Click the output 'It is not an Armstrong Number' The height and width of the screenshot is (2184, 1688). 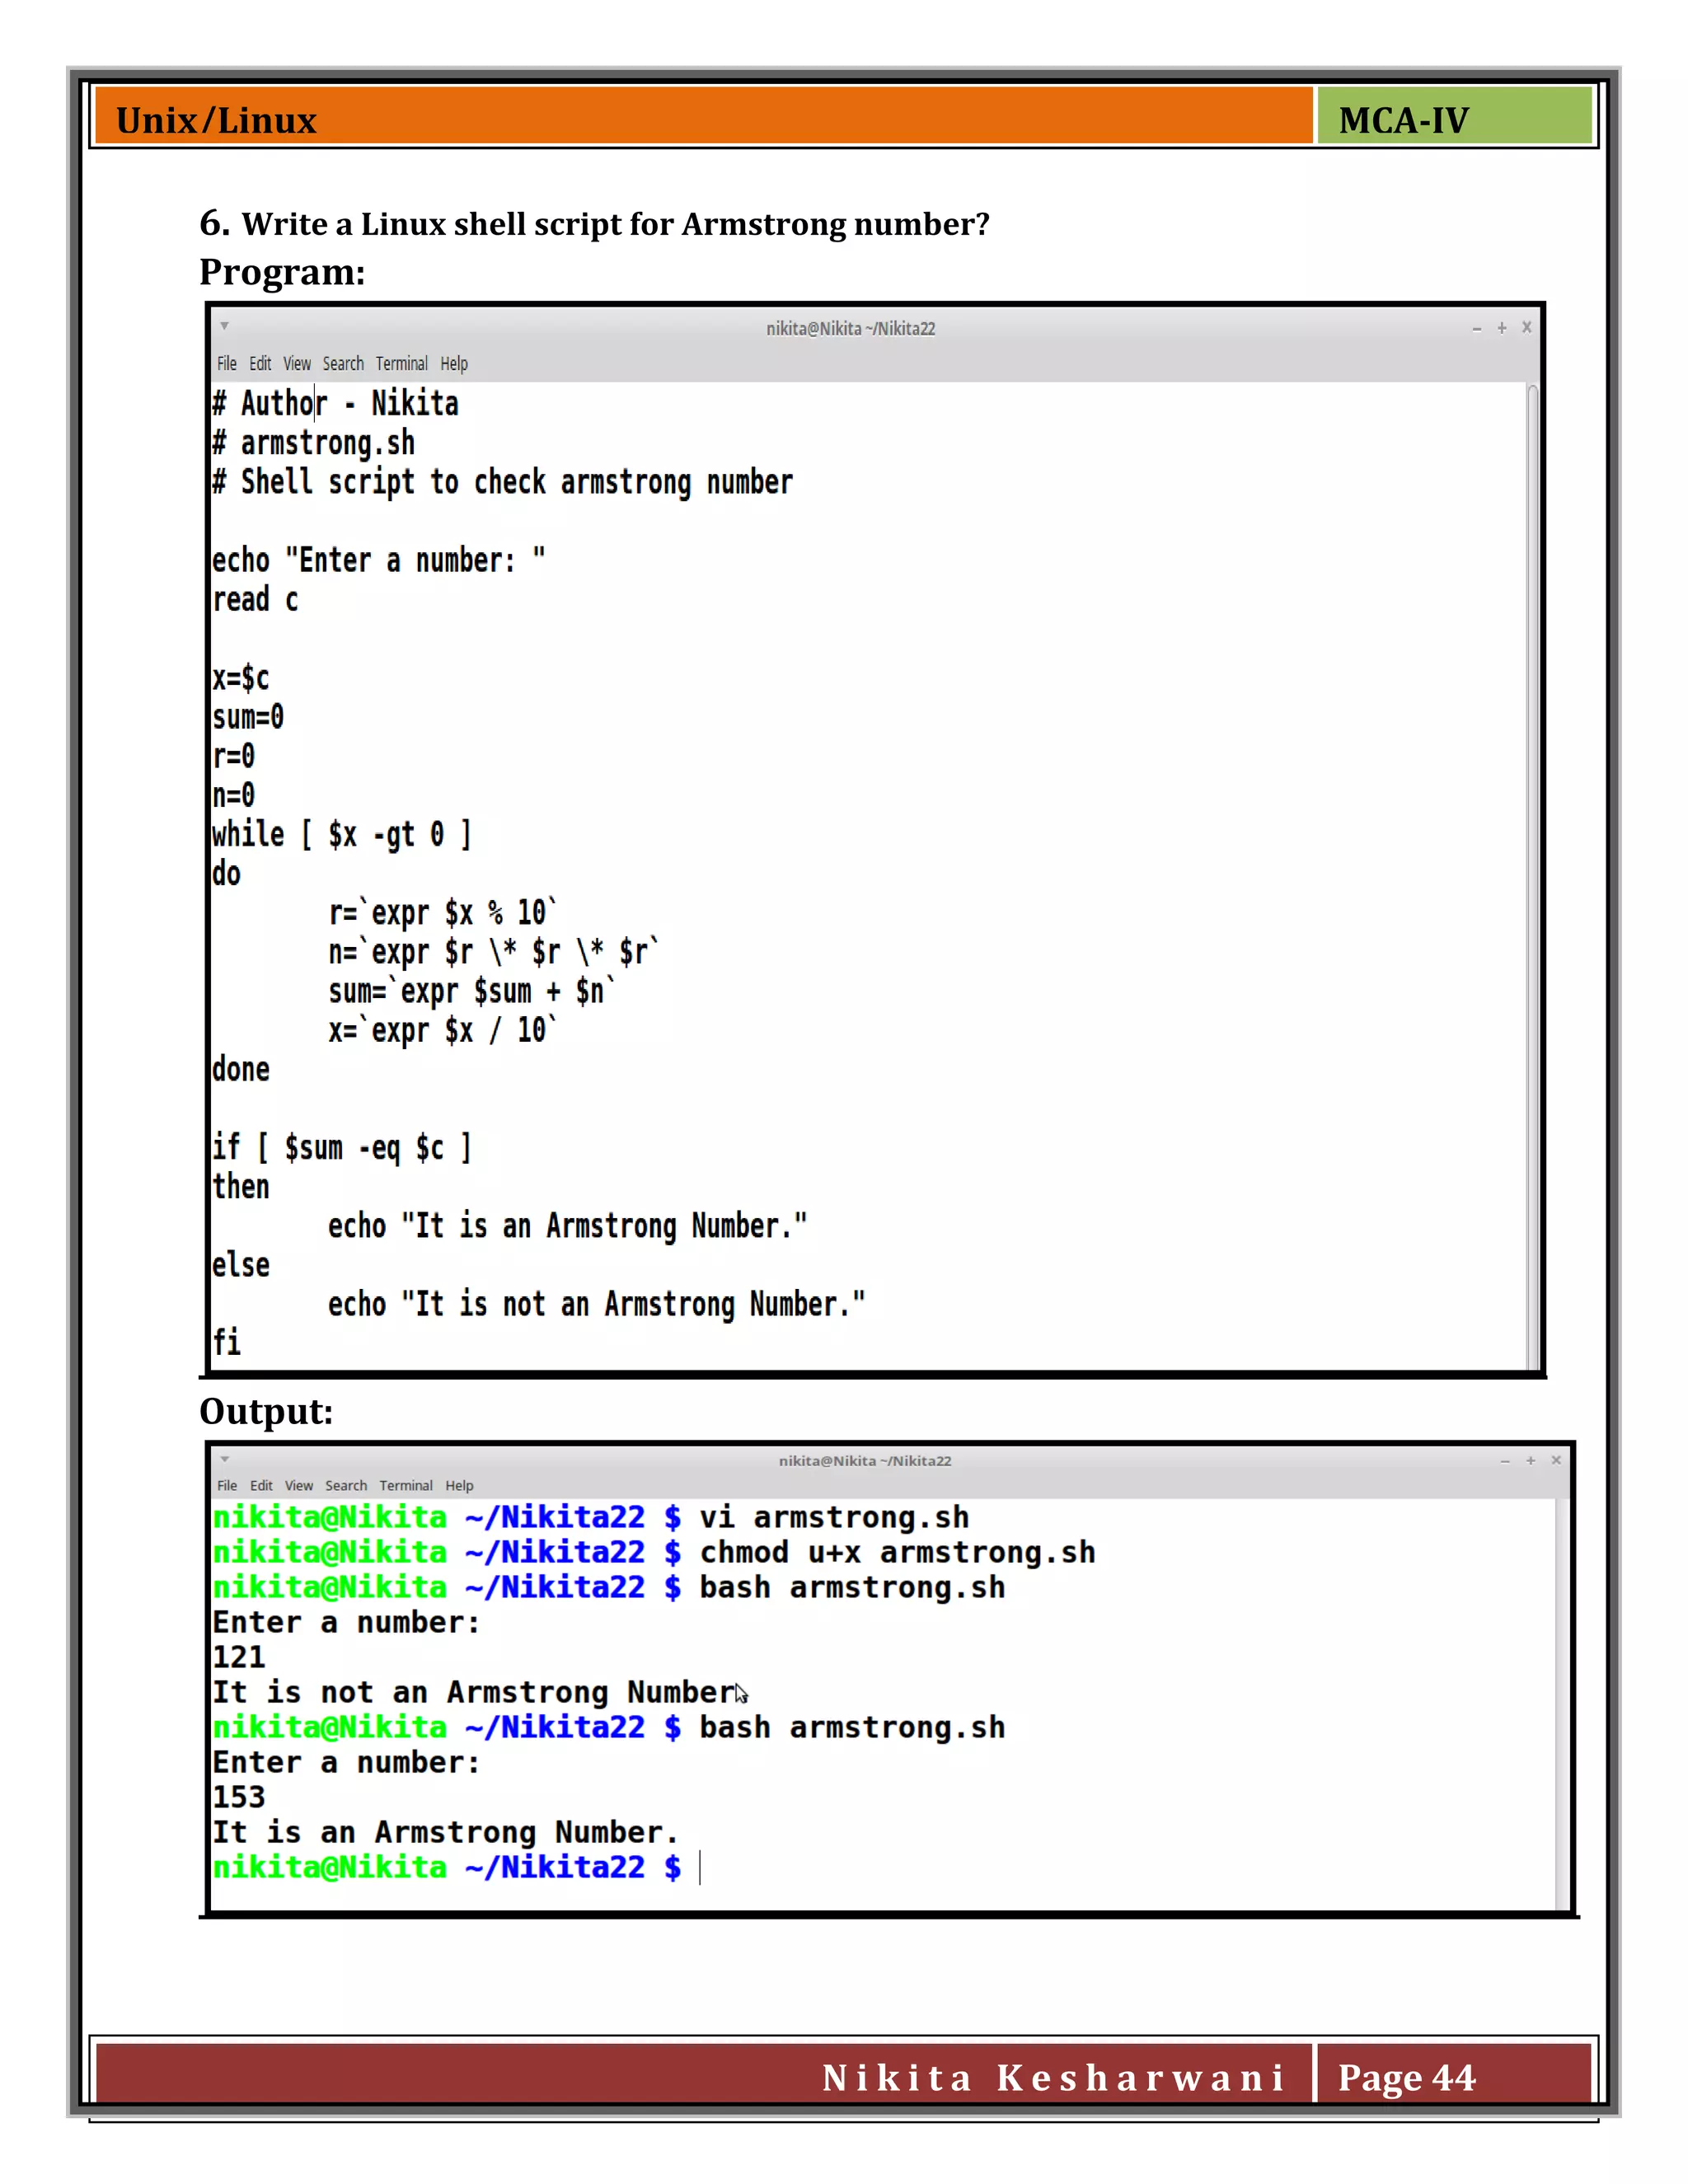point(474,1692)
